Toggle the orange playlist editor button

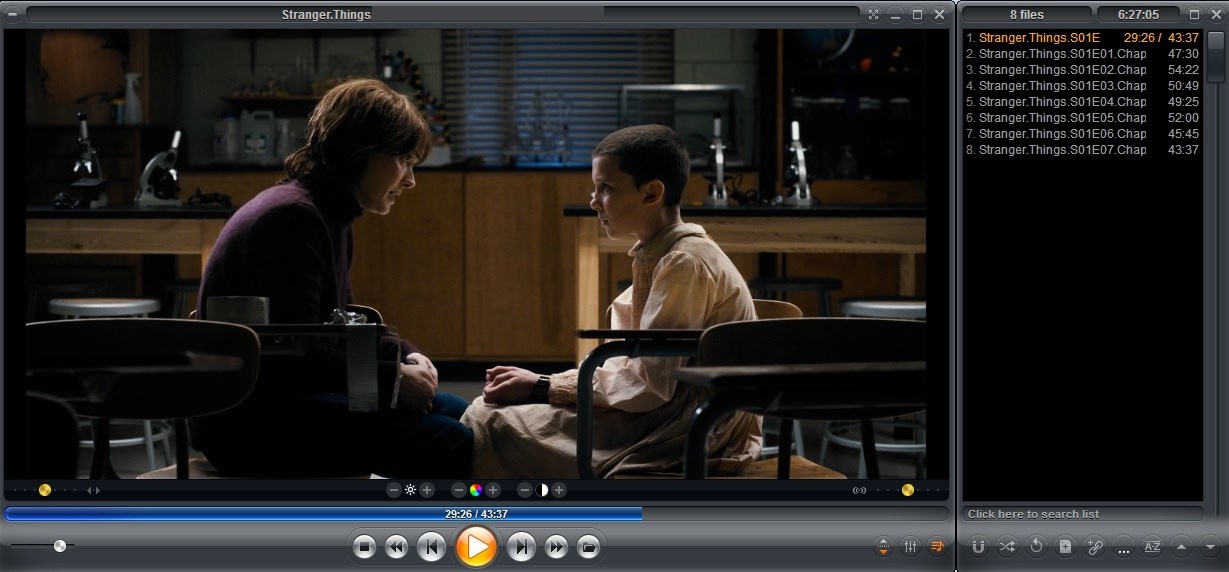click(x=937, y=546)
